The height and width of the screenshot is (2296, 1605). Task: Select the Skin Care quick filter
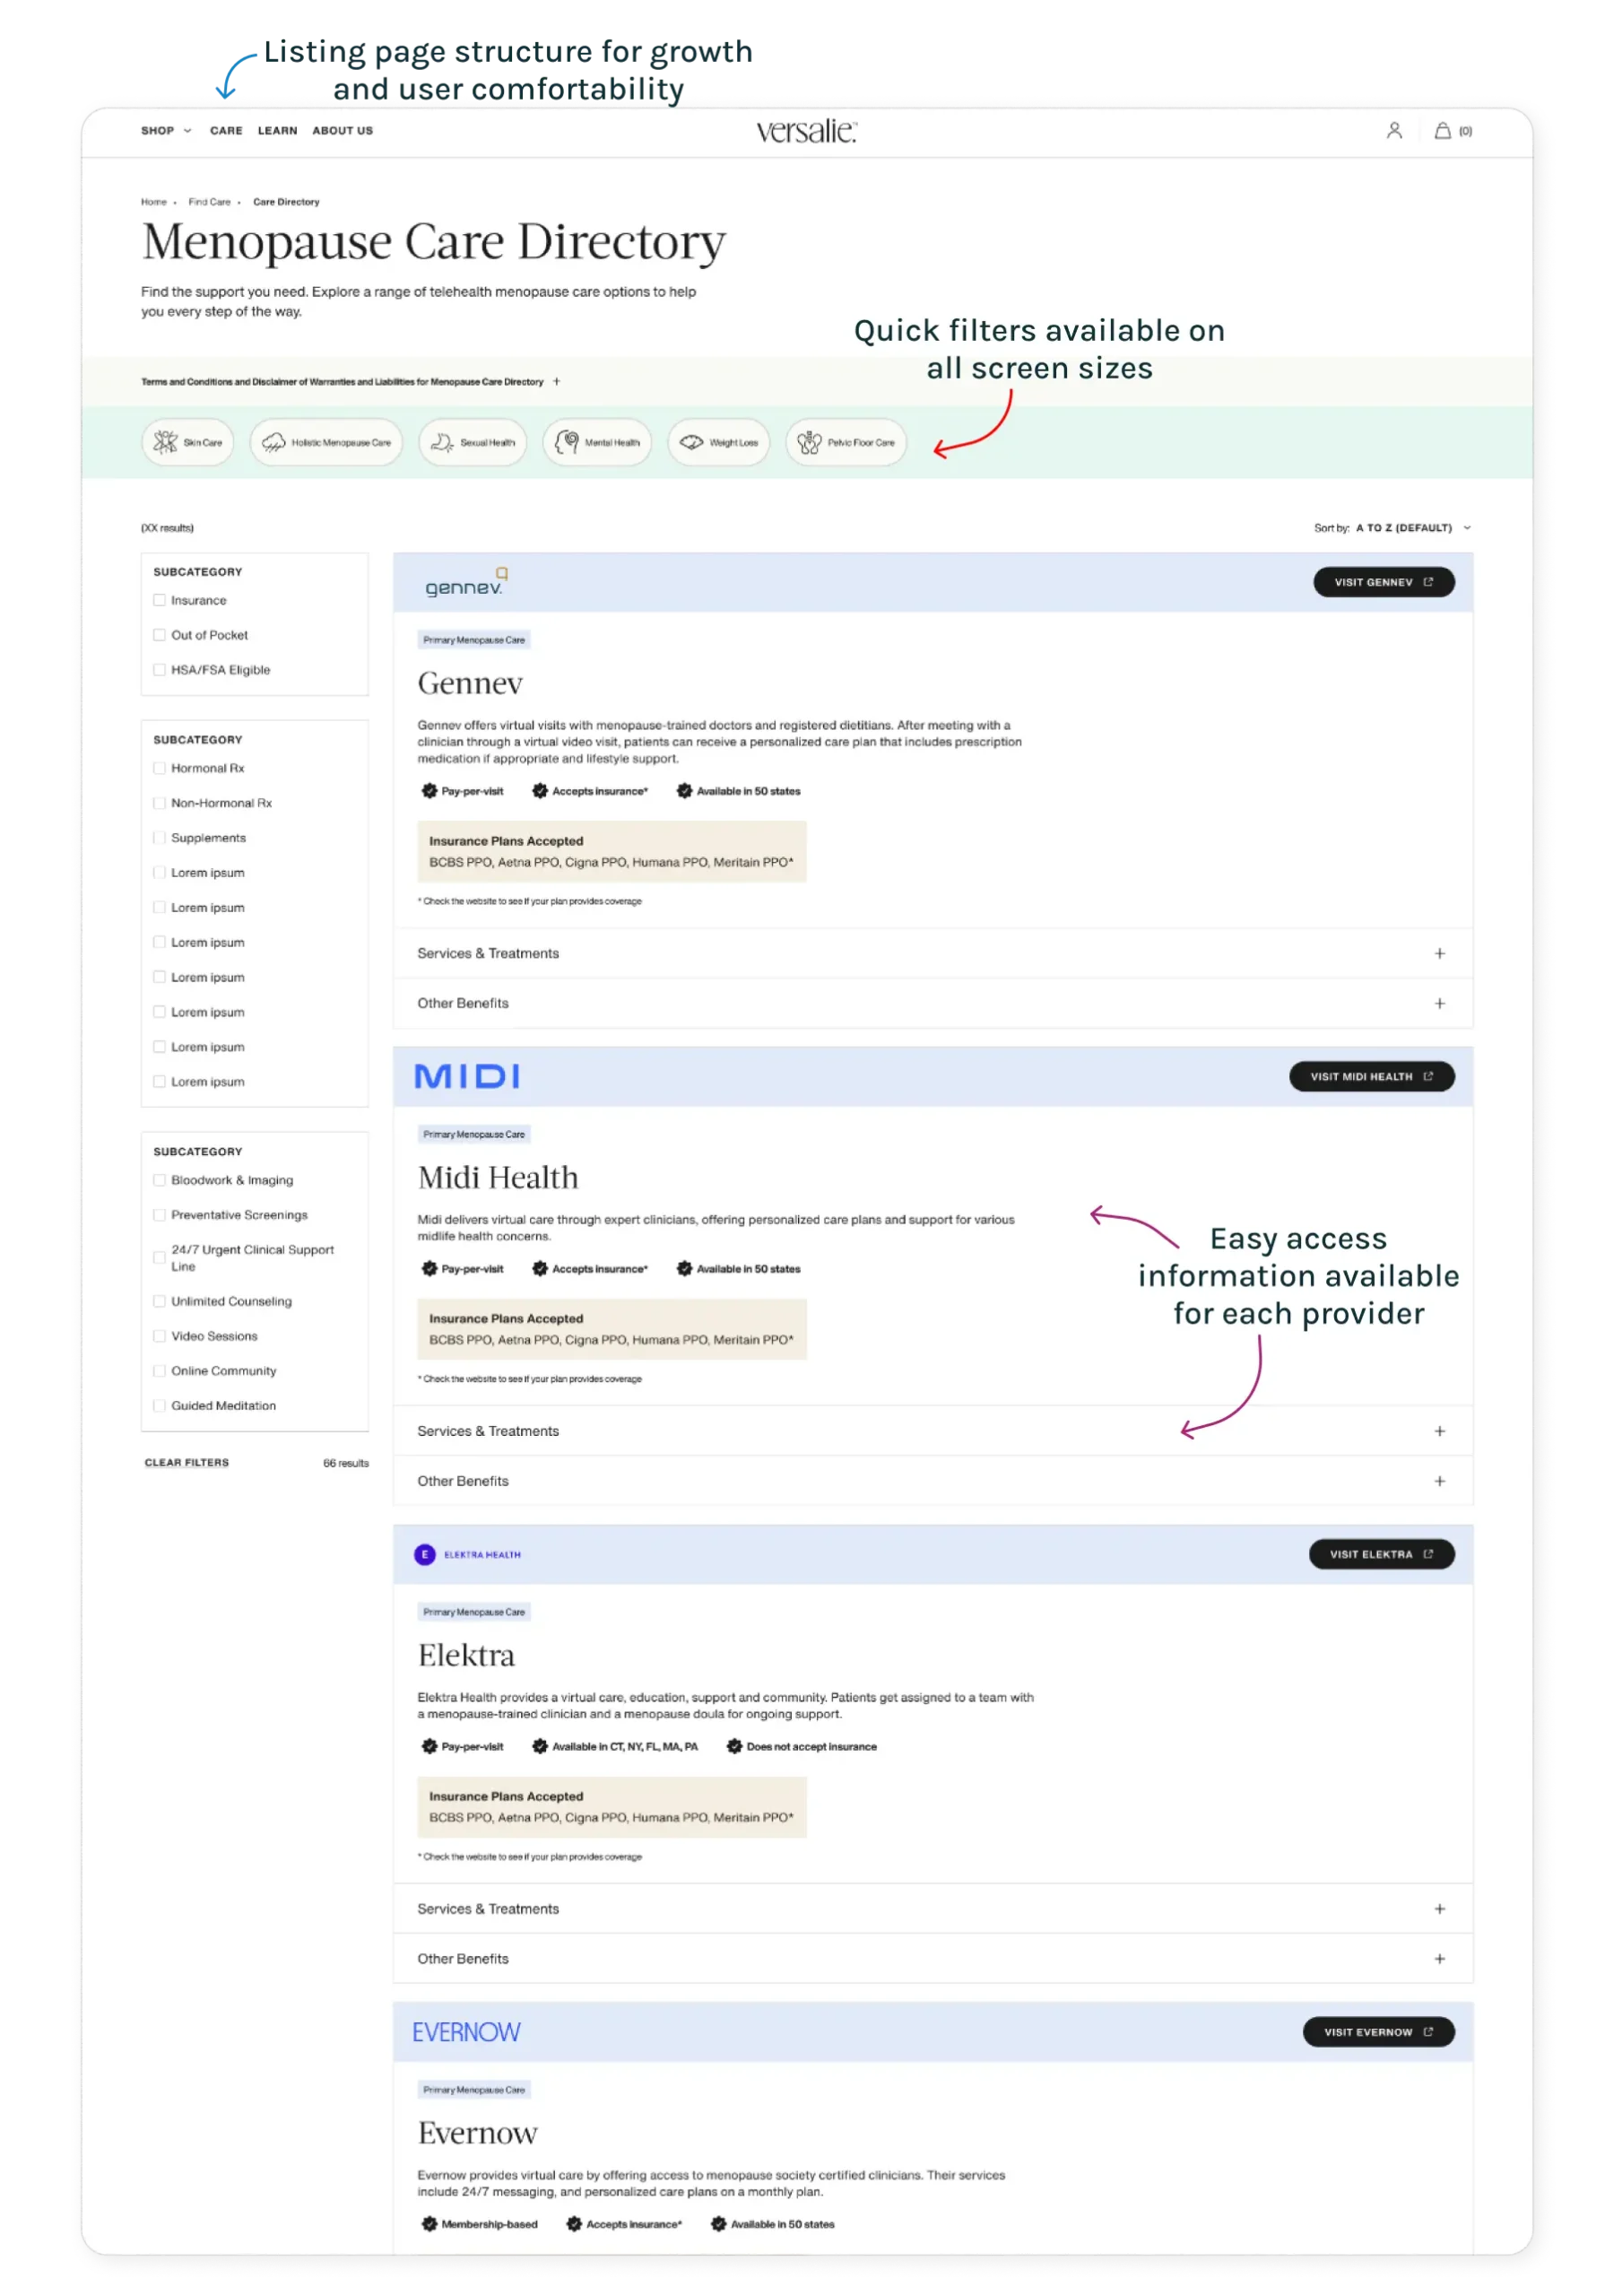click(x=188, y=442)
